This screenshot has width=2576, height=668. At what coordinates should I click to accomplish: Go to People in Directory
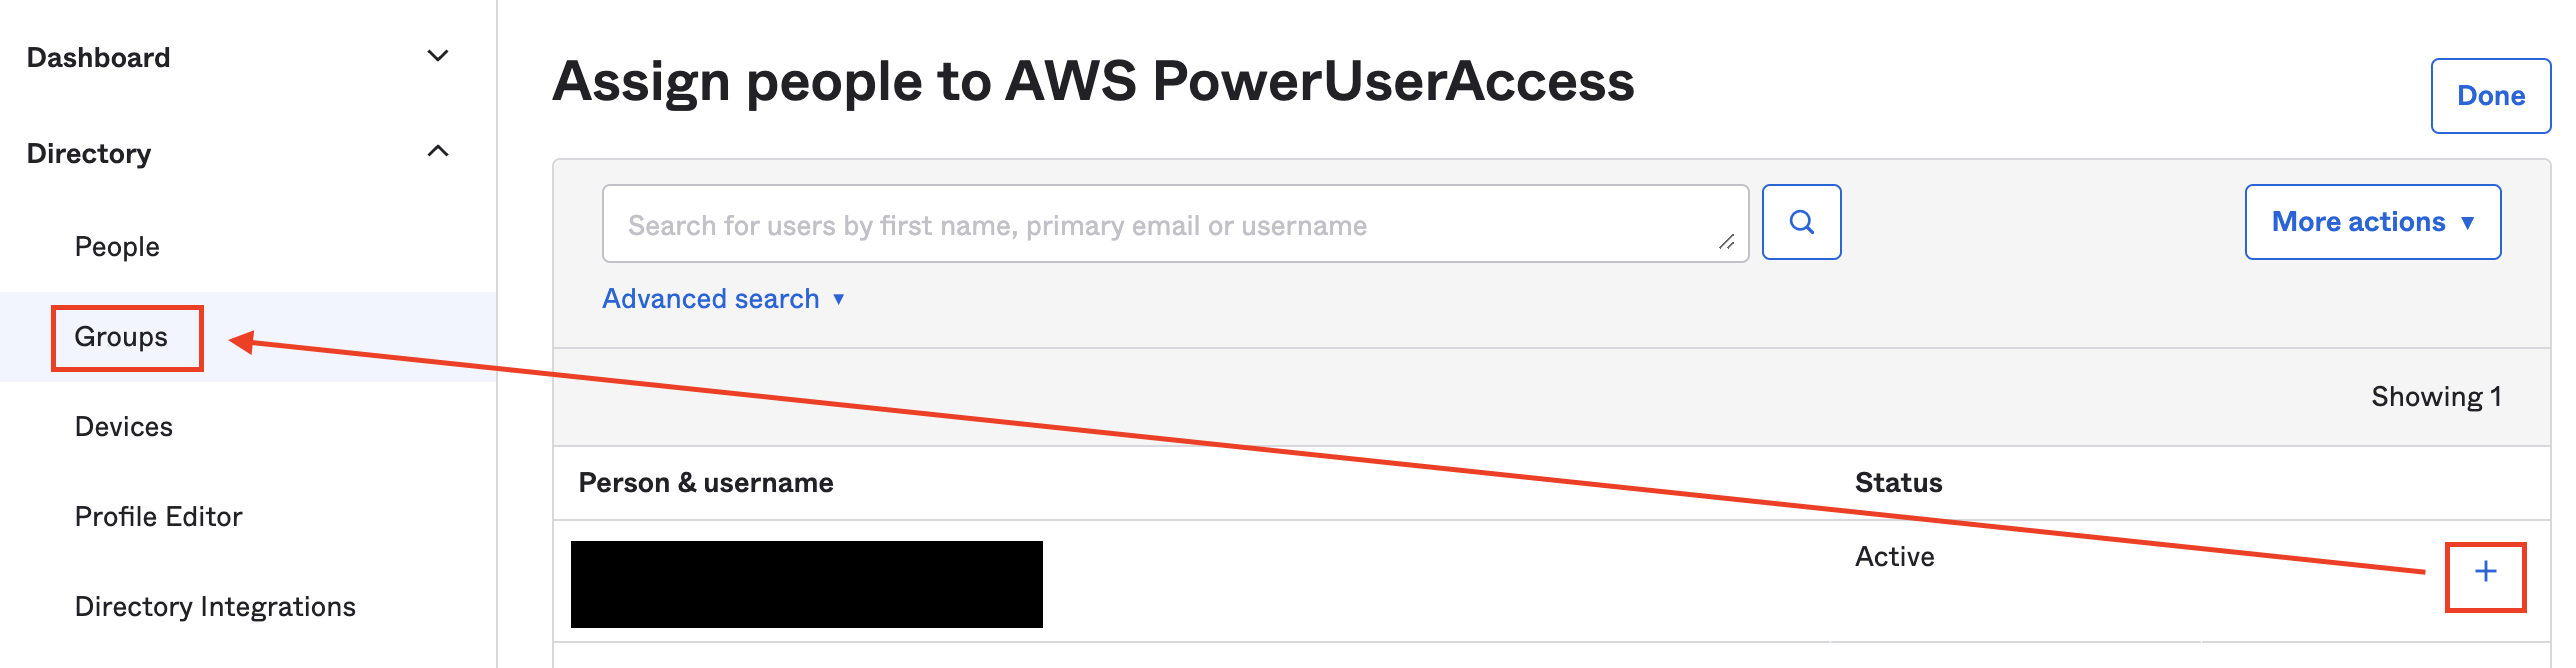[x=117, y=247]
